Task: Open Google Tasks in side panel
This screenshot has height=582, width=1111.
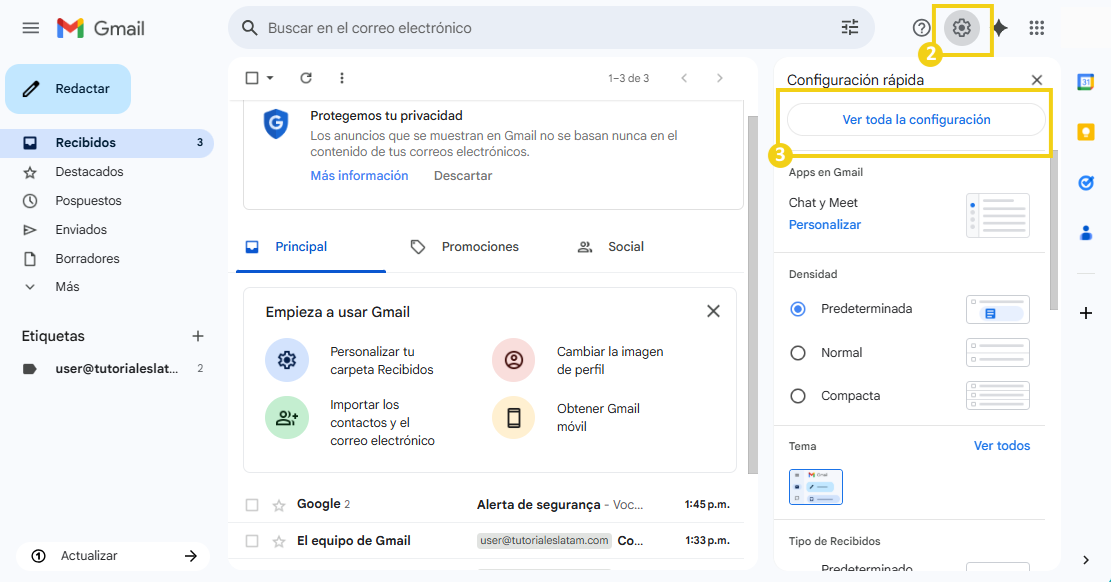Action: [1085, 183]
